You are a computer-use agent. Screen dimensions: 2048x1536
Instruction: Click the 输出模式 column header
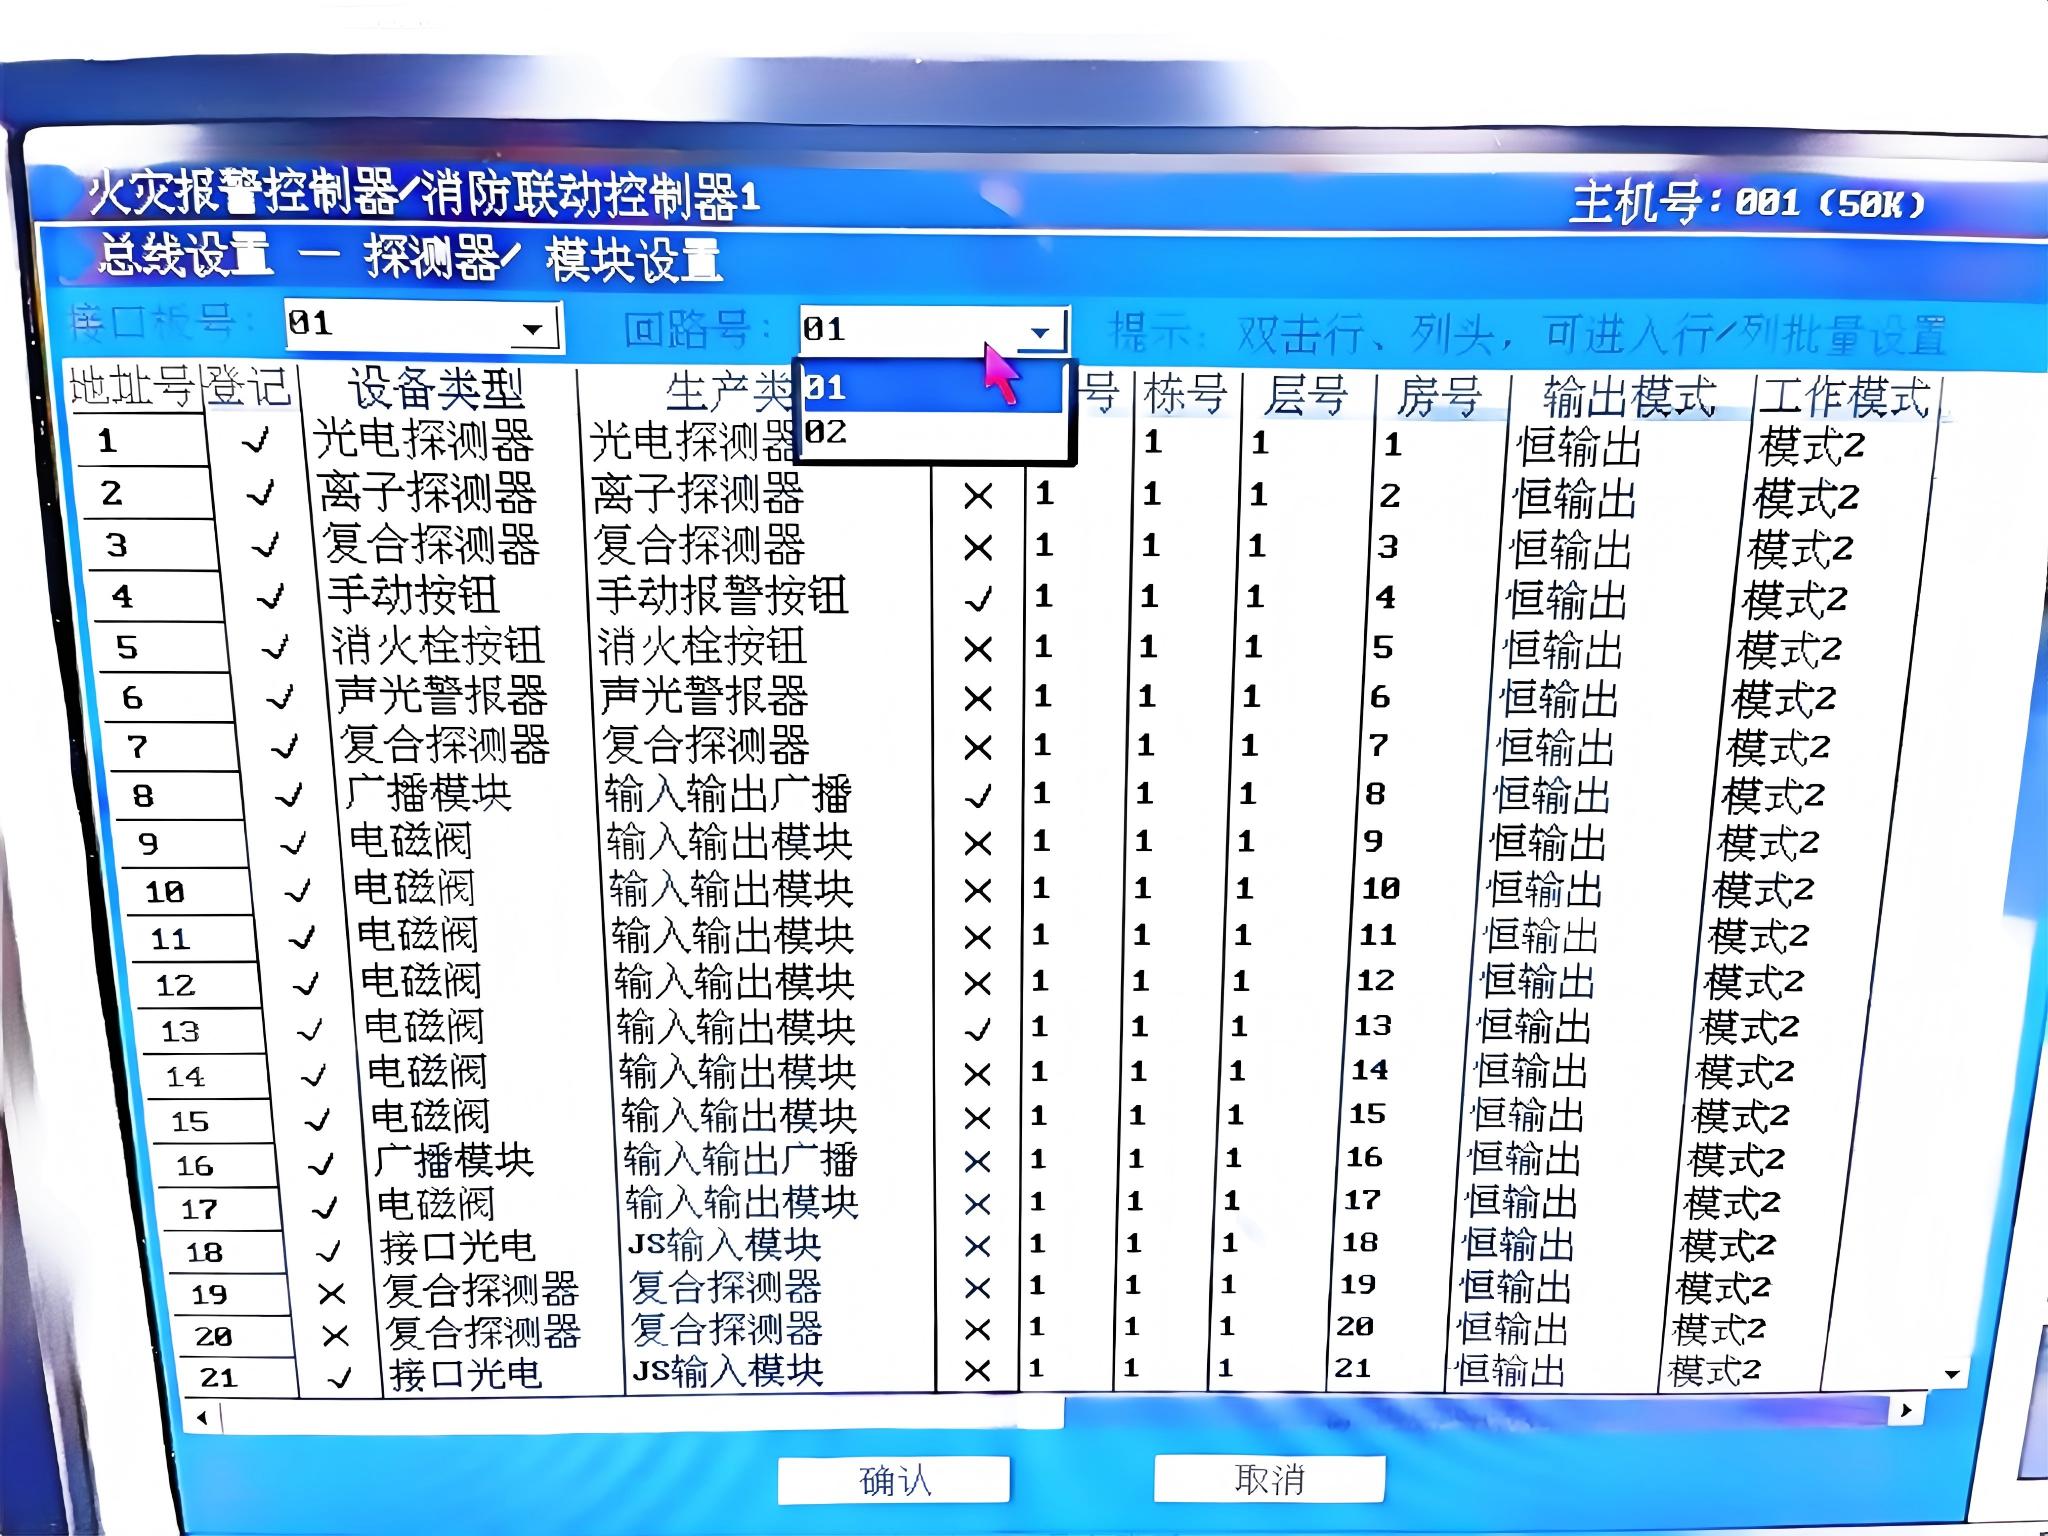click(x=1629, y=397)
